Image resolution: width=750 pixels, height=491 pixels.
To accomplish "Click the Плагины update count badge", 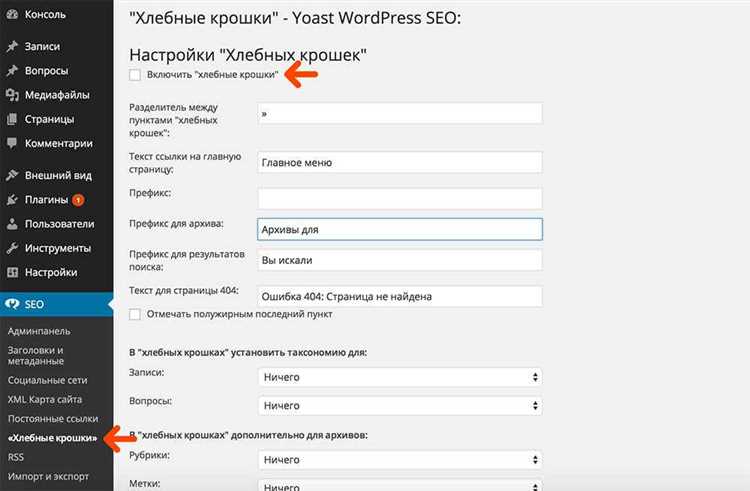I will pyautogui.click(x=78, y=200).
